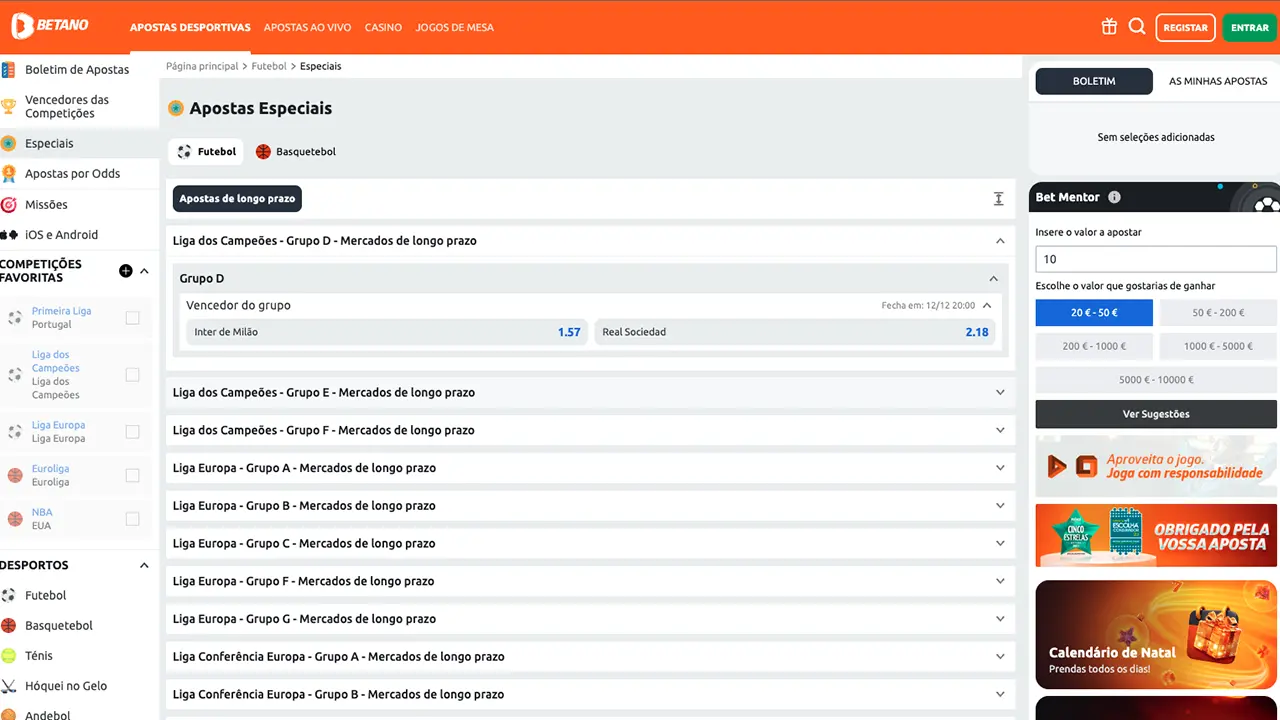Image resolution: width=1280 pixels, height=720 pixels.
Task: Collapse the Competições Favoritas list
Action: point(144,271)
